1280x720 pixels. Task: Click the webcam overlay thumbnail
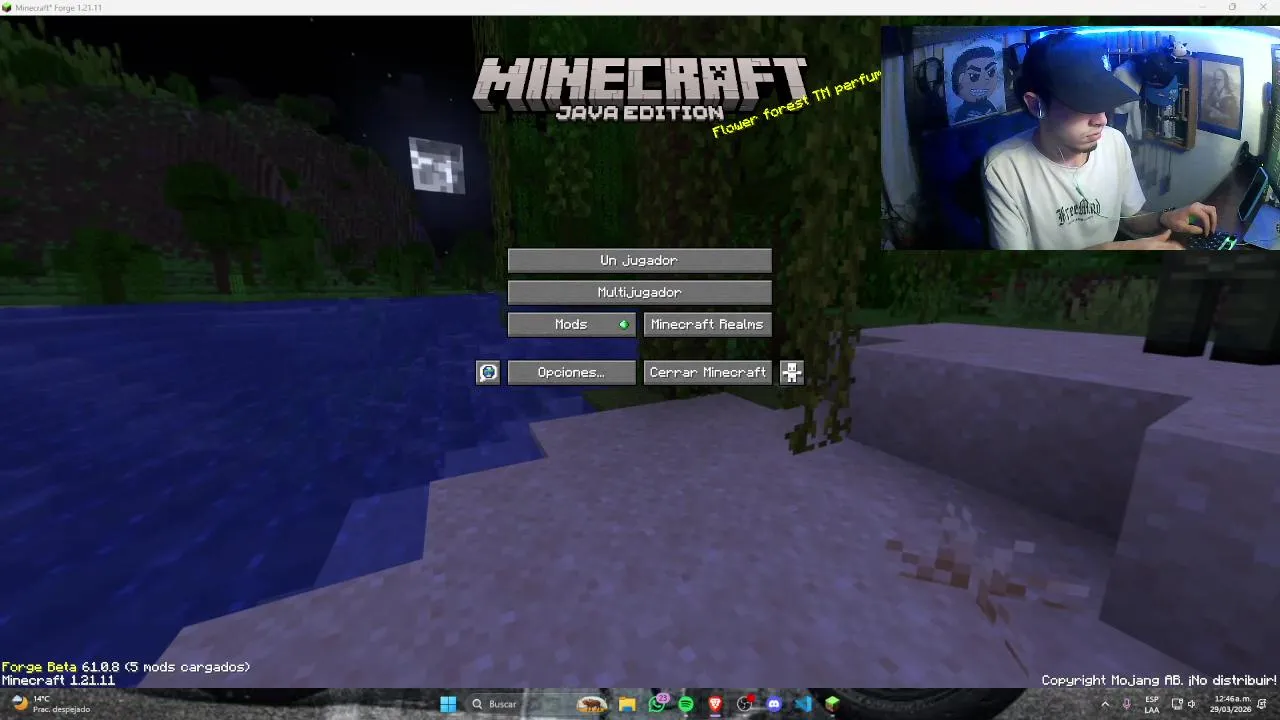[x=1080, y=137]
